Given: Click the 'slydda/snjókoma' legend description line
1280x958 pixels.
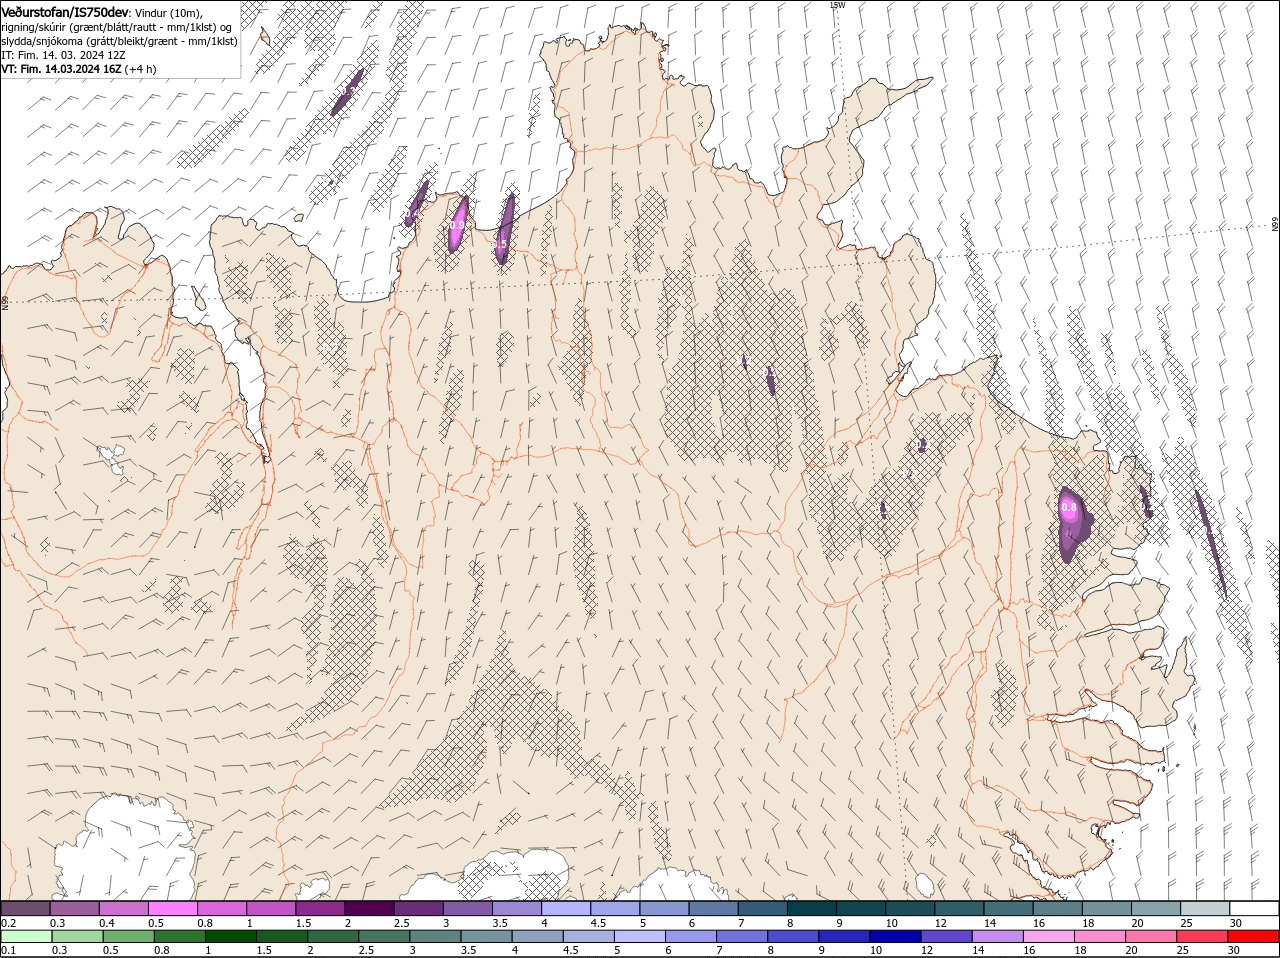Looking at the screenshot, I should tap(119, 41).
